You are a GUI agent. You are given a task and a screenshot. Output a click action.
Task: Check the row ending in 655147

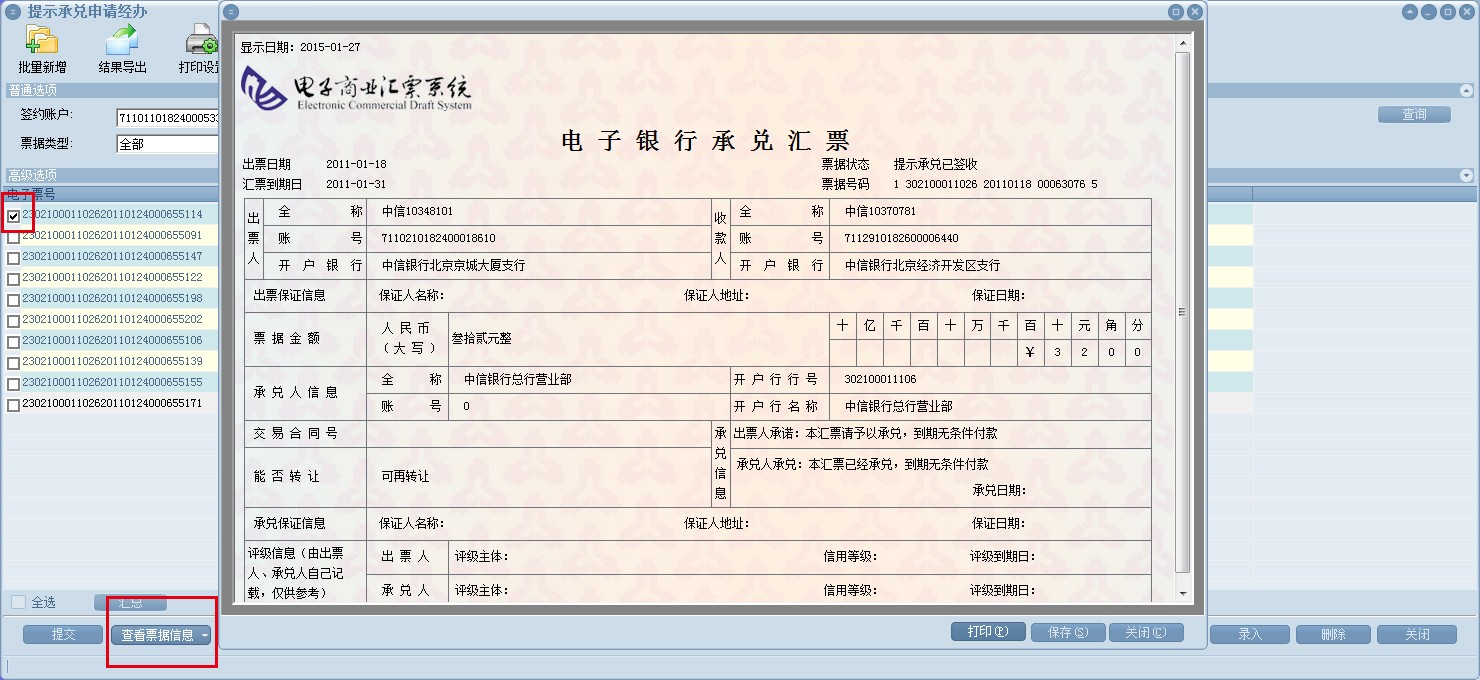tap(13, 258)
